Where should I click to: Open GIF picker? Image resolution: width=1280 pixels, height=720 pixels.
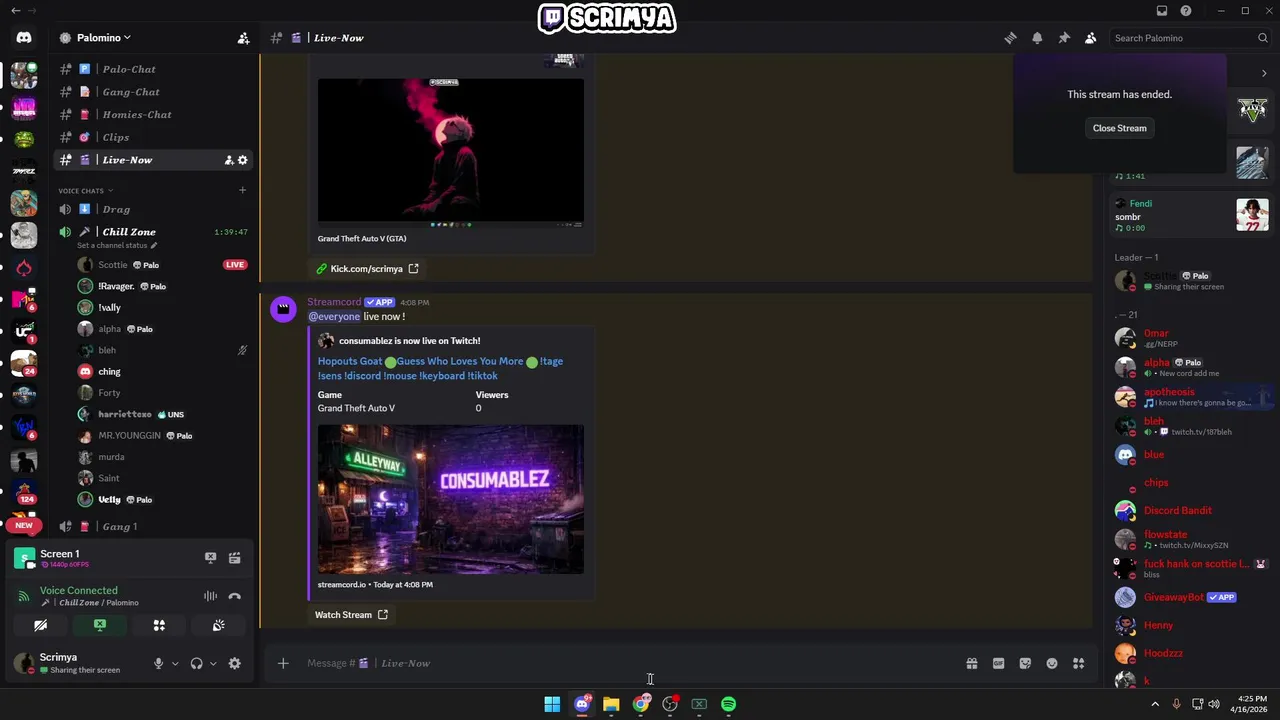(x=998, y=663)
